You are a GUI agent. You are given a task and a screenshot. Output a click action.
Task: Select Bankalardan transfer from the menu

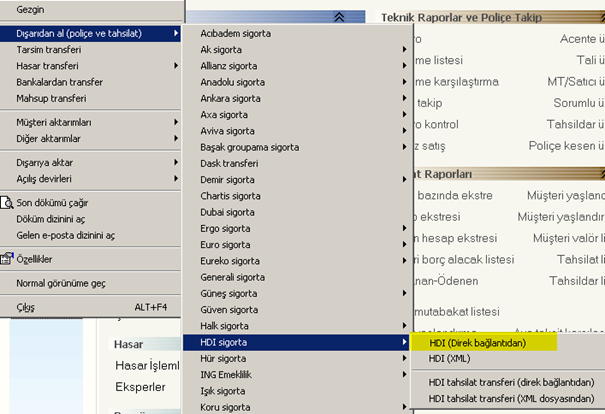click(x=59, y=82)
